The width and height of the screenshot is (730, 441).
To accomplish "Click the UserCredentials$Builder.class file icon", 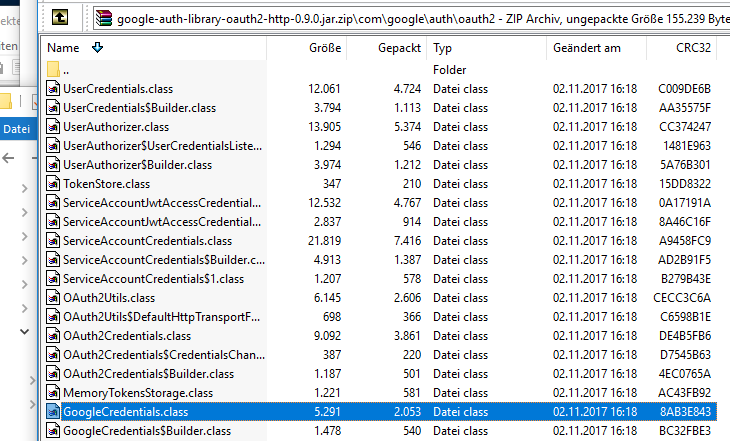I will pyautogui.click(x=53, y=108).
